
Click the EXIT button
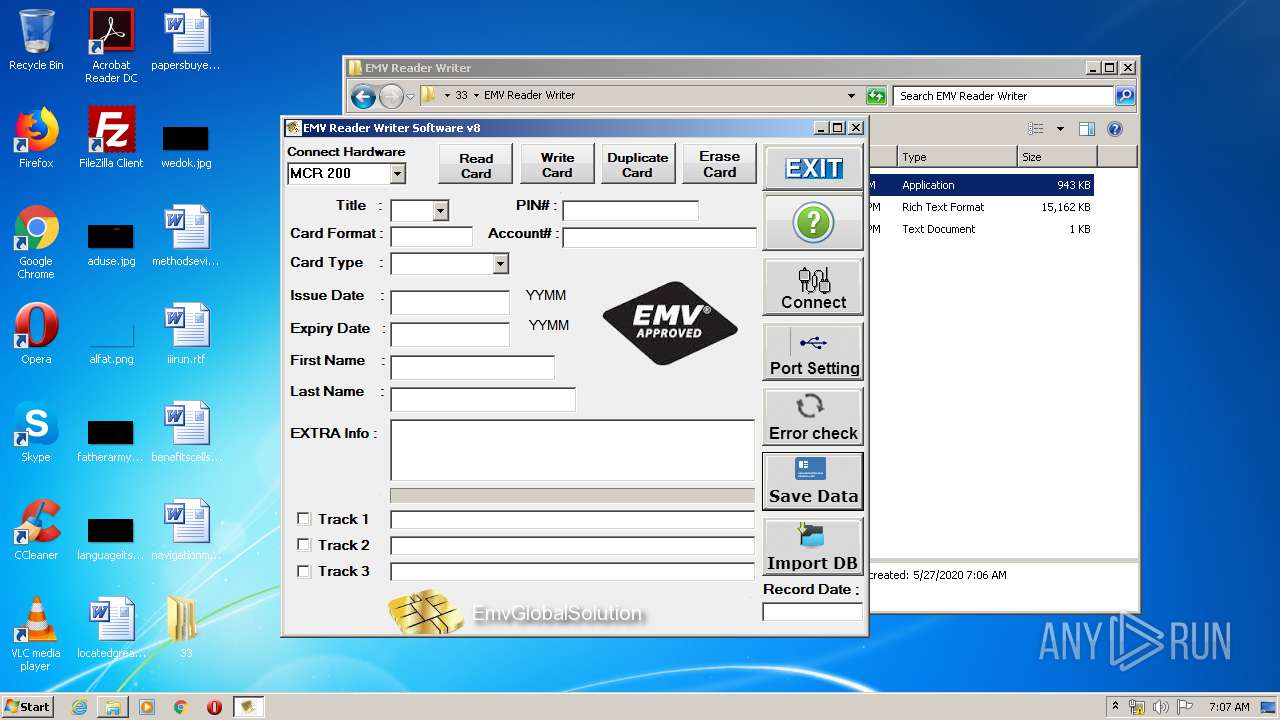813,168
